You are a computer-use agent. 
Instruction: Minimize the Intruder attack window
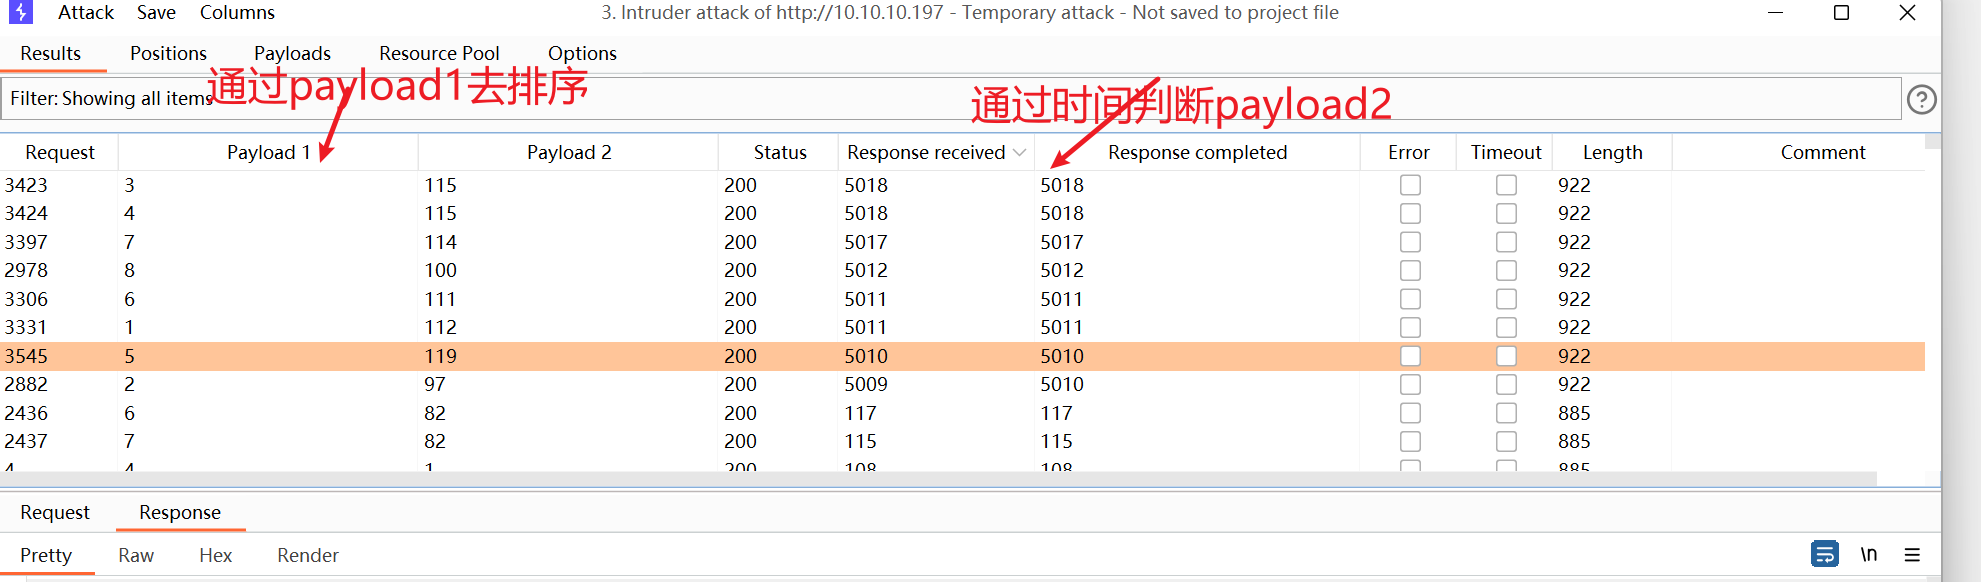point(1775,13)
